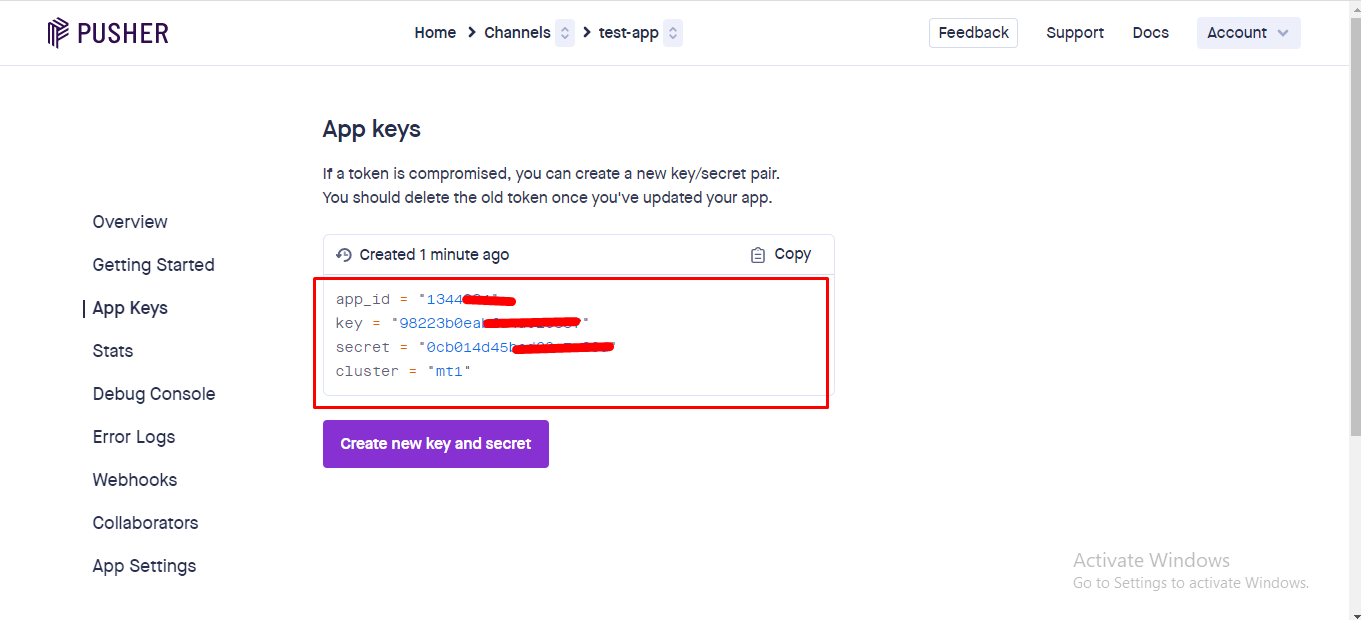1361x620 pixels.
Task: Open the Stats section
Action: pyautogui.click(x=113, y=351)
